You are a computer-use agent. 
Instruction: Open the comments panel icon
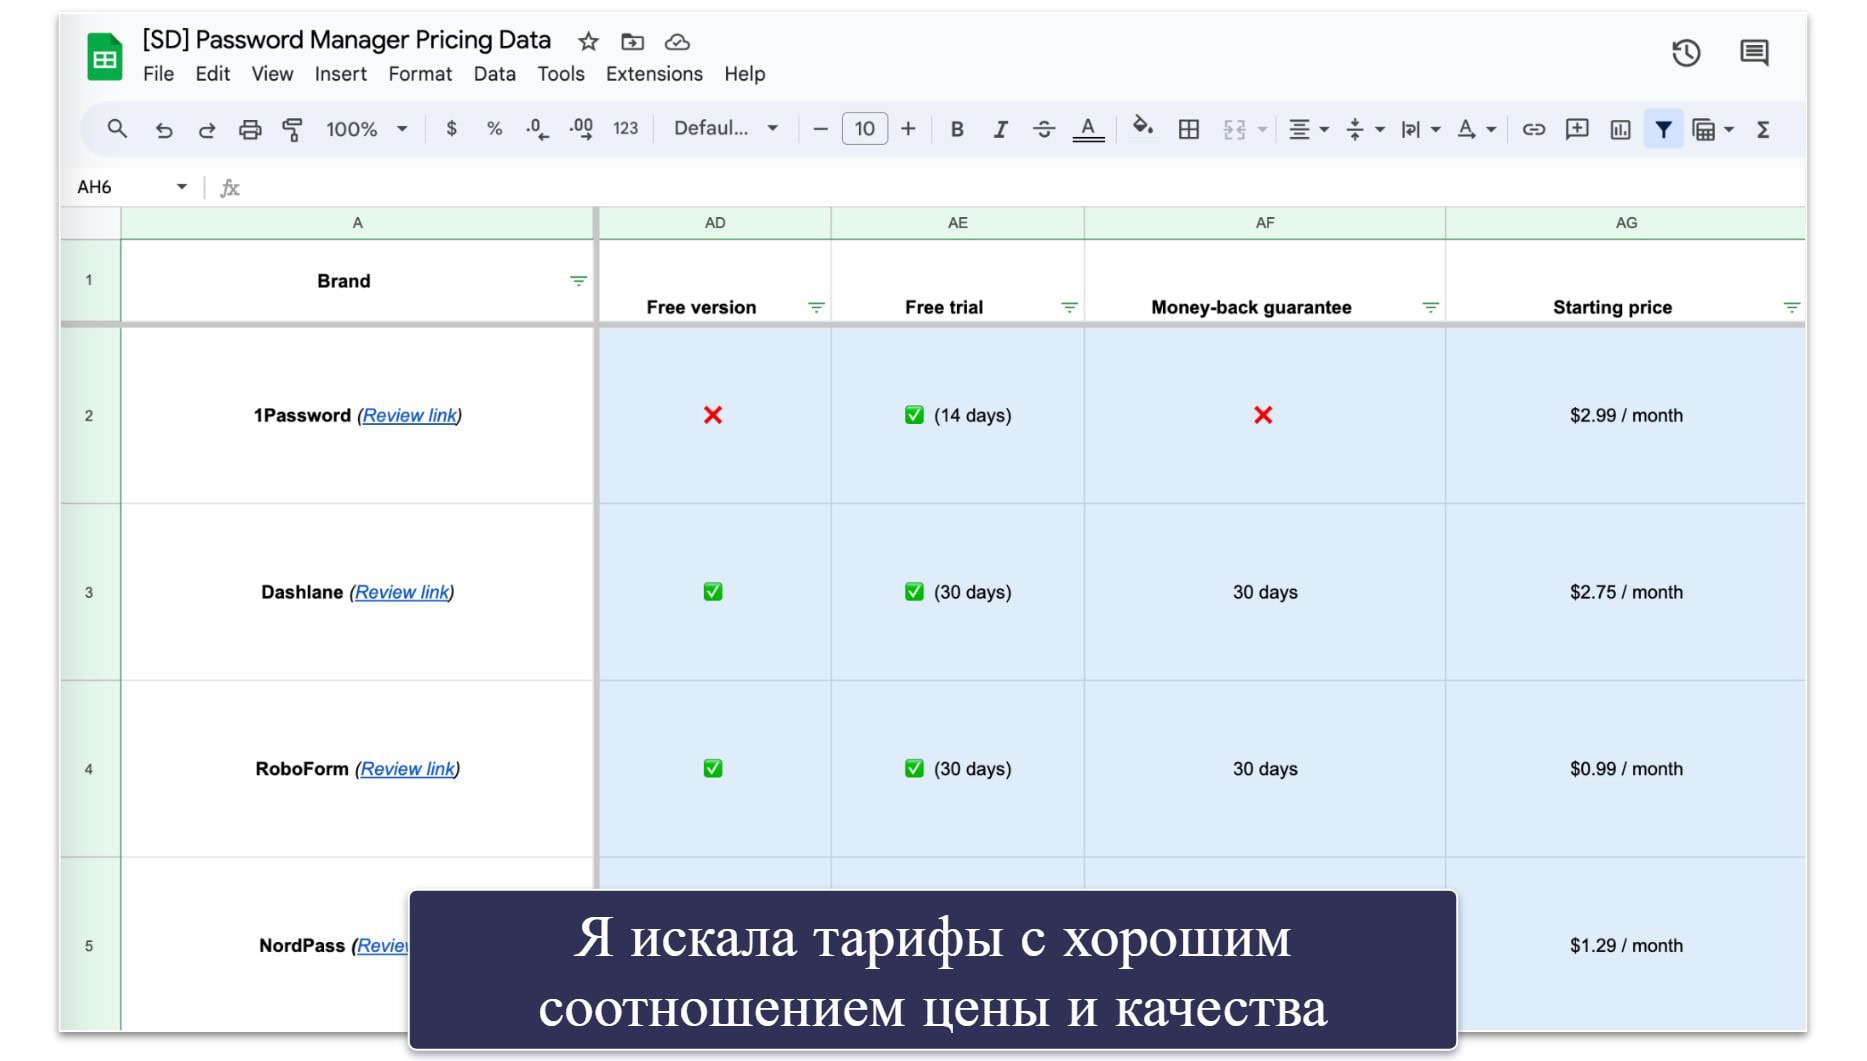point(1754,53)
